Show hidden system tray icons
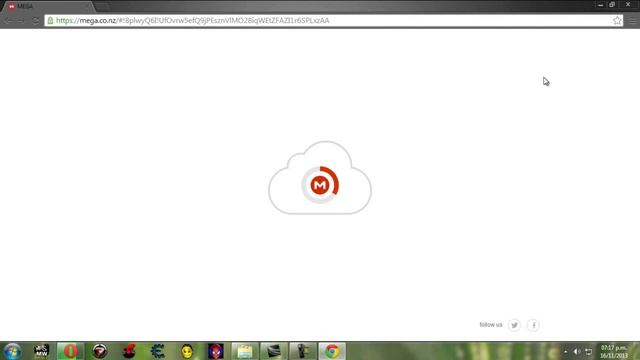Image resolution: width=640 pixels, height=360 pixels. [566, 351]
